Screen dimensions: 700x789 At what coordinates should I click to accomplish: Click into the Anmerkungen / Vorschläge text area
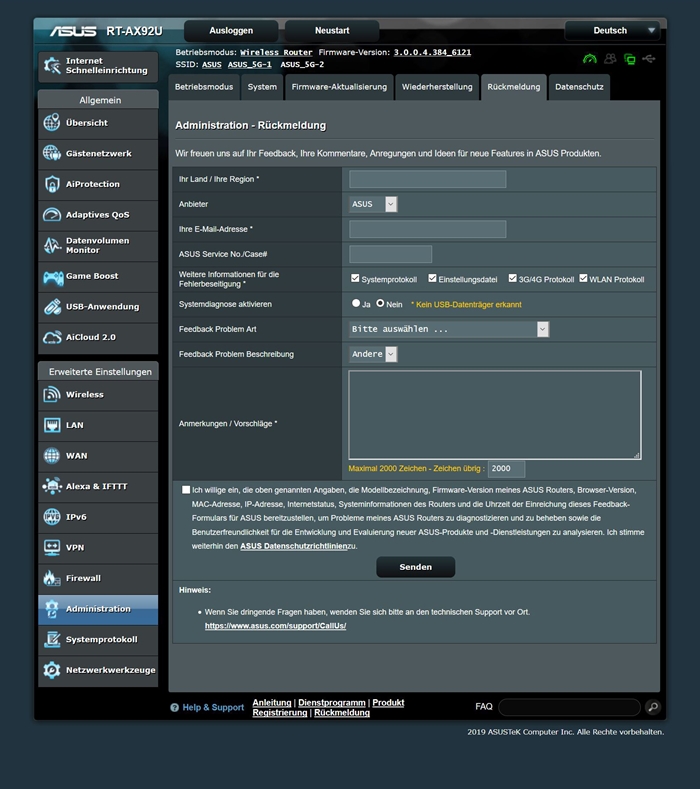(495, 415)
